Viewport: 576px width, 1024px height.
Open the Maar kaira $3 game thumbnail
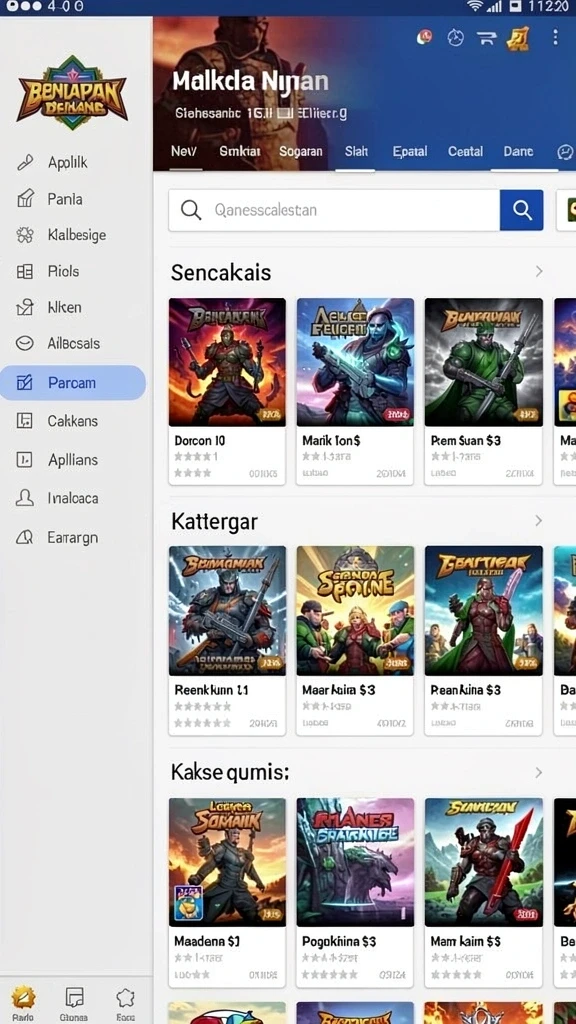(355, 611)
